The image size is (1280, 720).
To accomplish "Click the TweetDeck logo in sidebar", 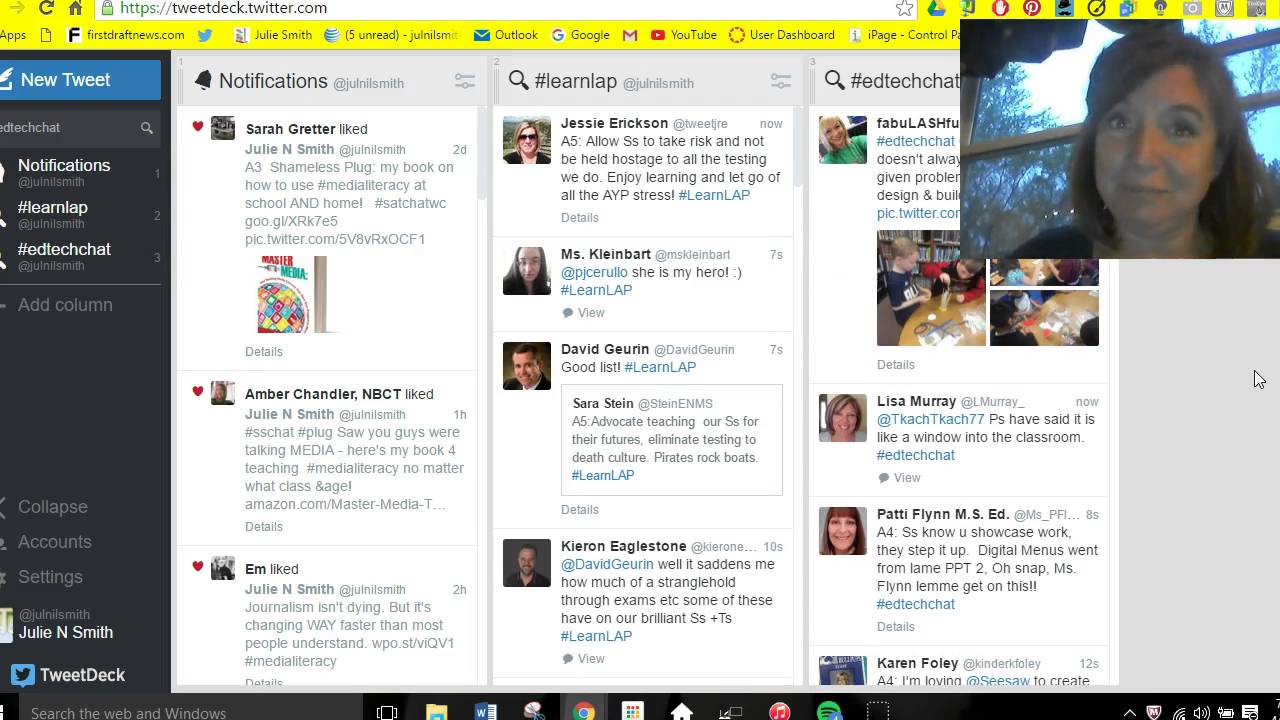I will [68, 675].
